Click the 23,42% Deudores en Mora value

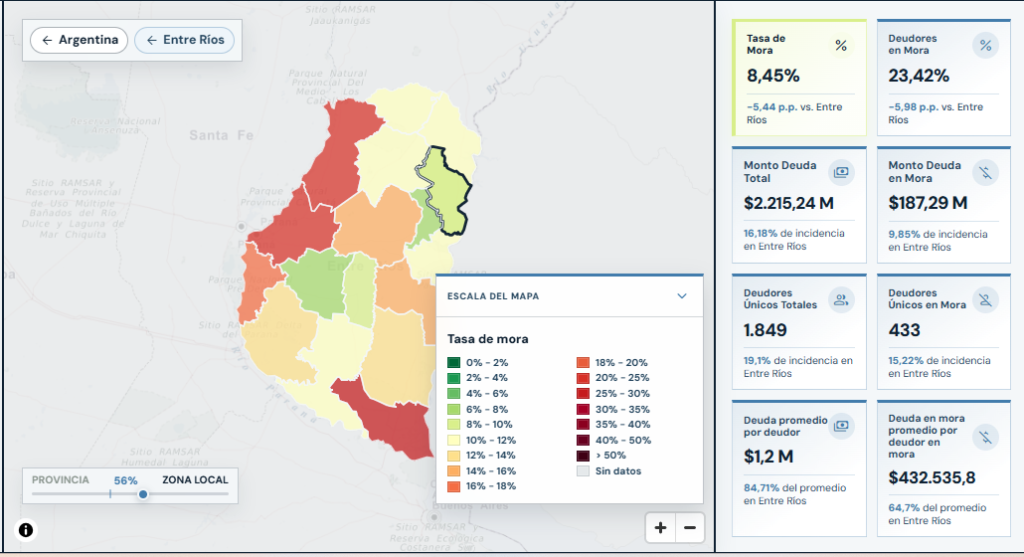[918, 76]
